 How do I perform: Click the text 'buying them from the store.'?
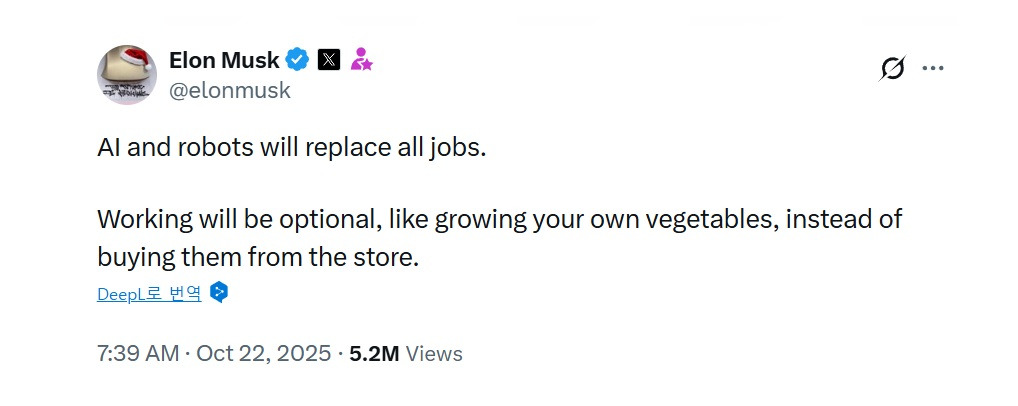coord(257,255)
